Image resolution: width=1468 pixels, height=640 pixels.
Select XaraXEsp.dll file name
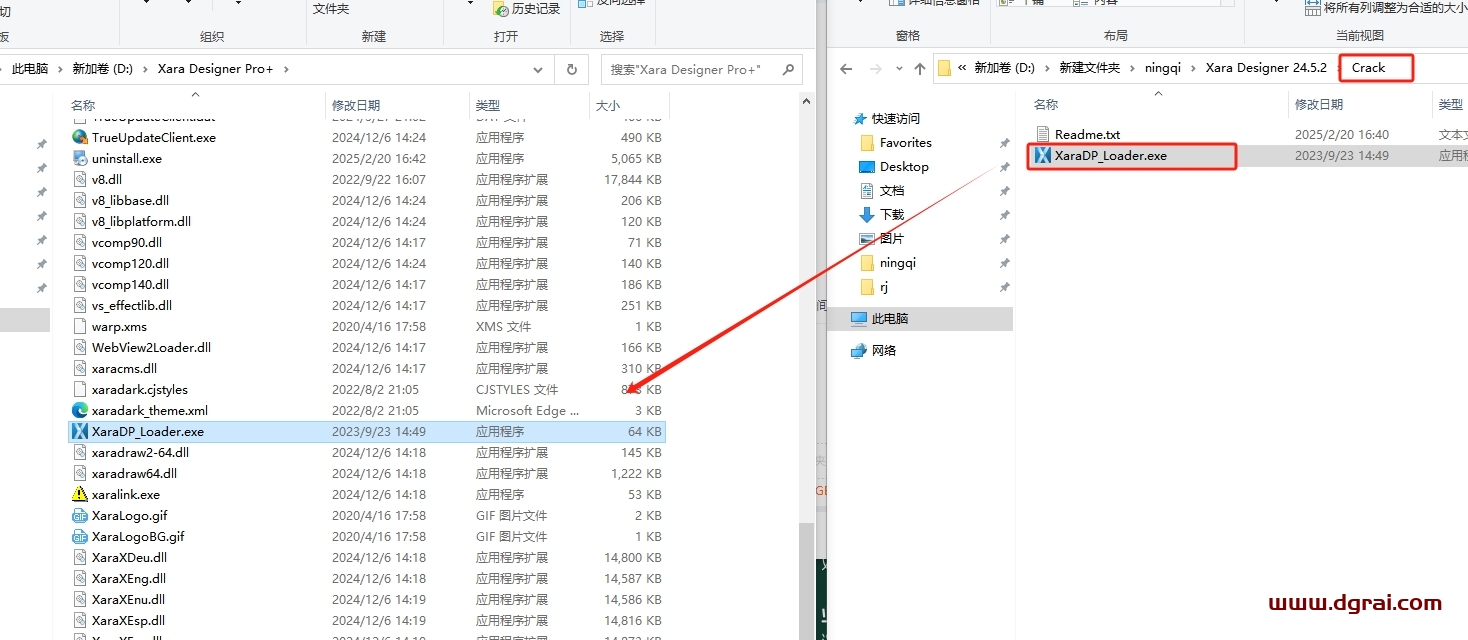pos(128,620)
